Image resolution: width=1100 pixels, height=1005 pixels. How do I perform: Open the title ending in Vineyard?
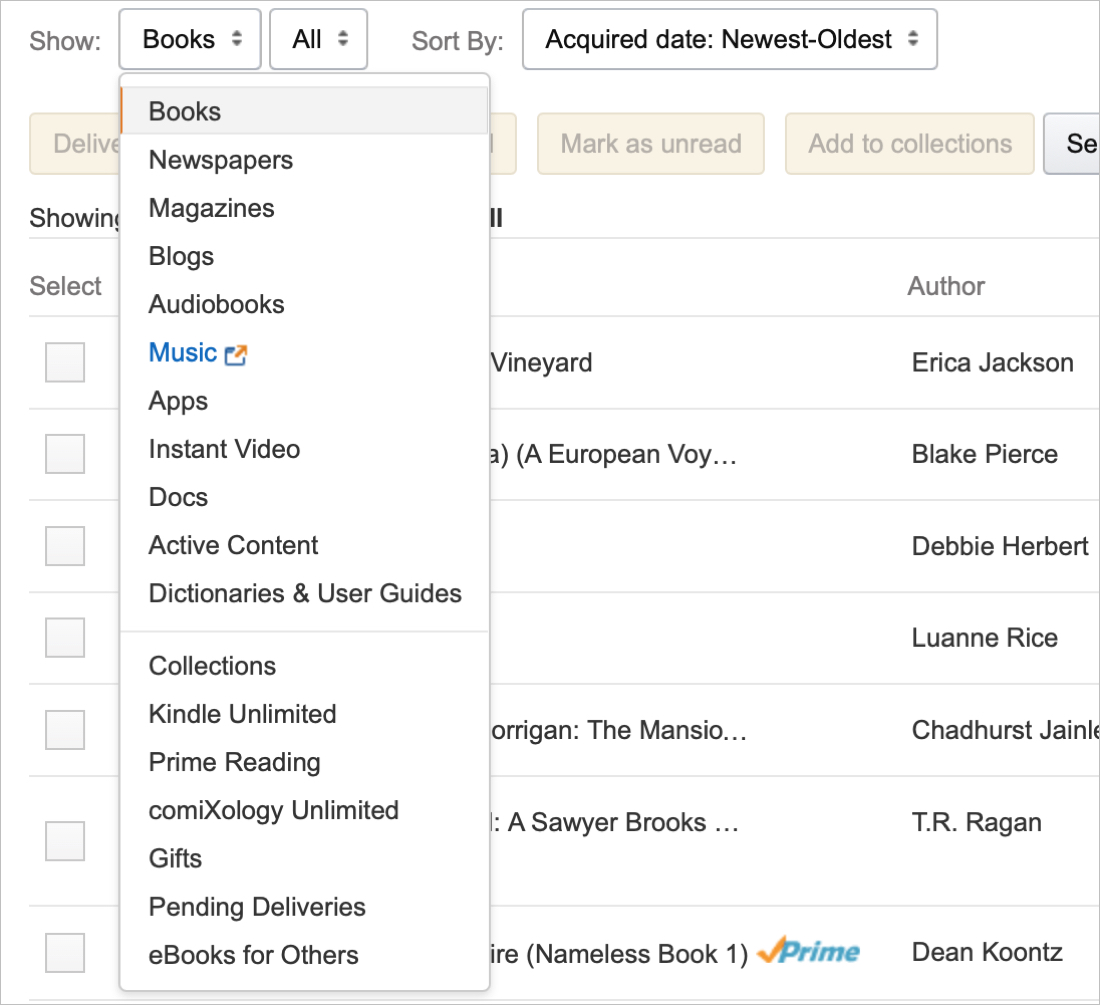[x=541, y=363]
